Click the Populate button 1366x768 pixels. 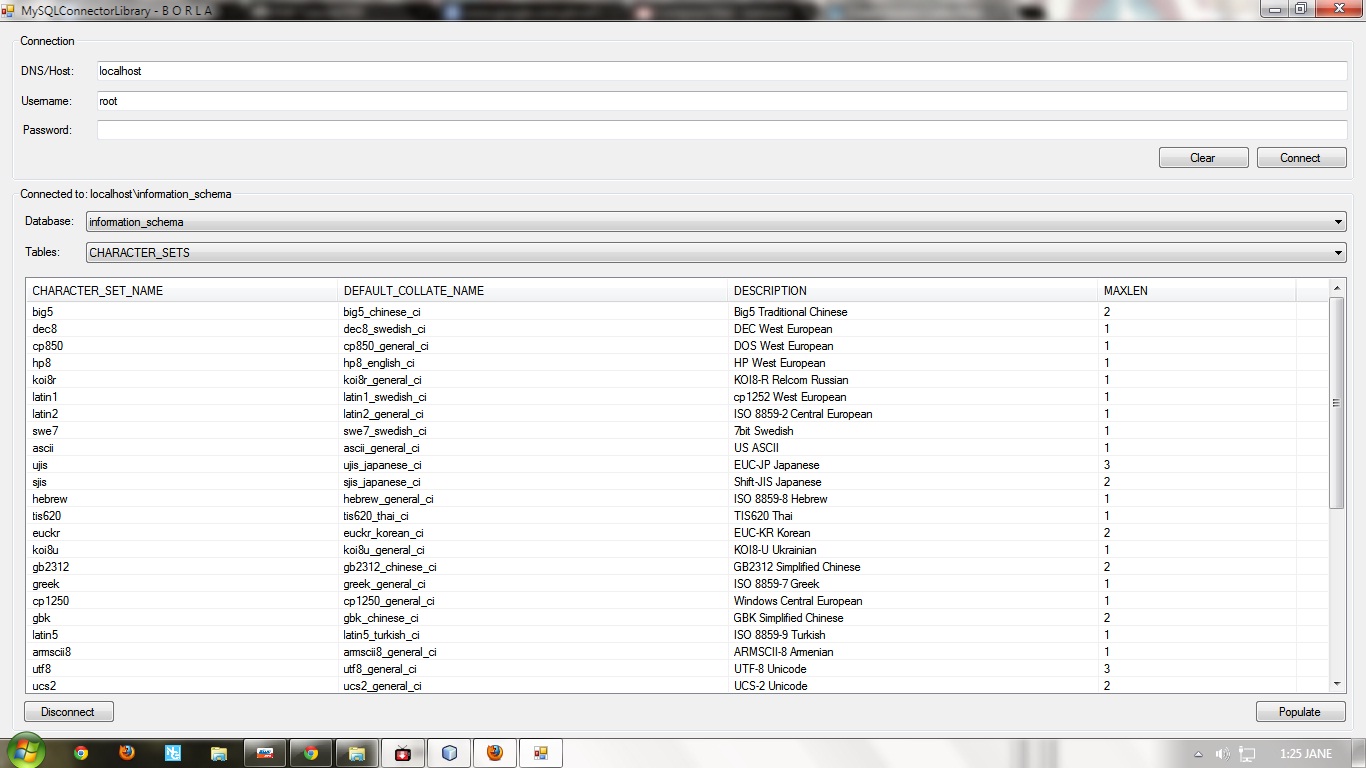click(1300, 712)
